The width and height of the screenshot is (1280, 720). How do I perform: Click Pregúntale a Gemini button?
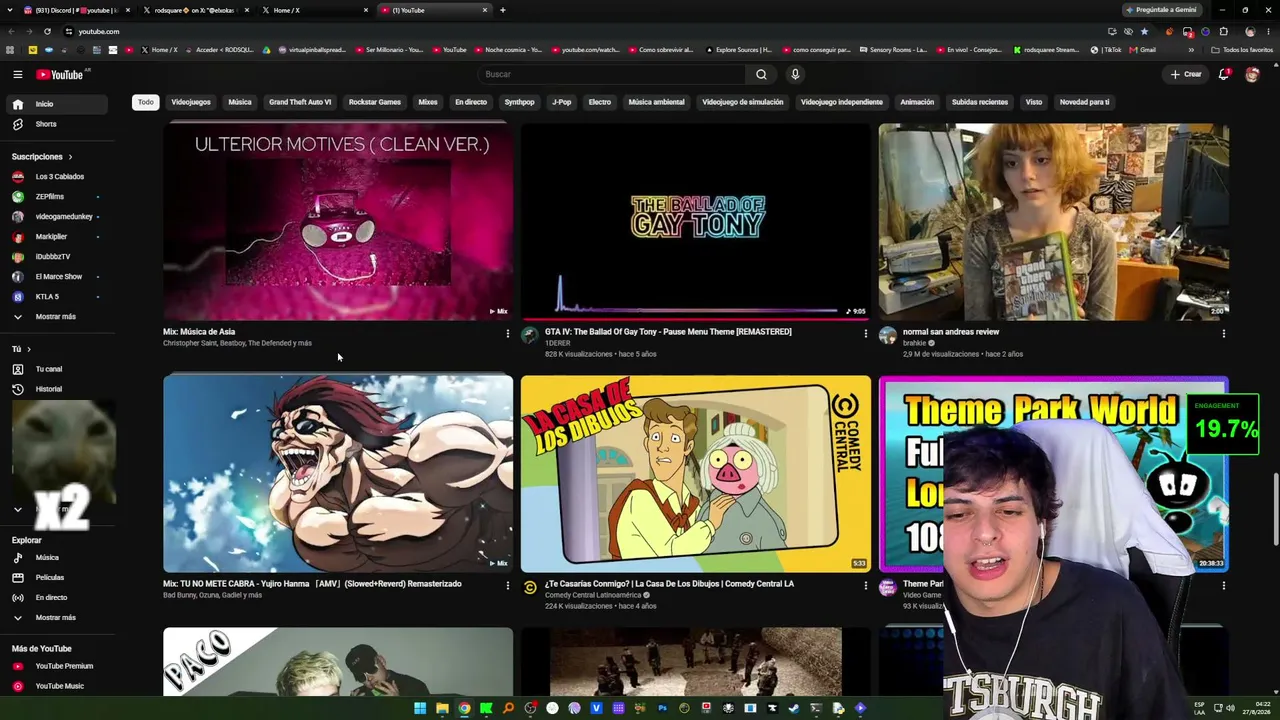(x=1161, y=10)
